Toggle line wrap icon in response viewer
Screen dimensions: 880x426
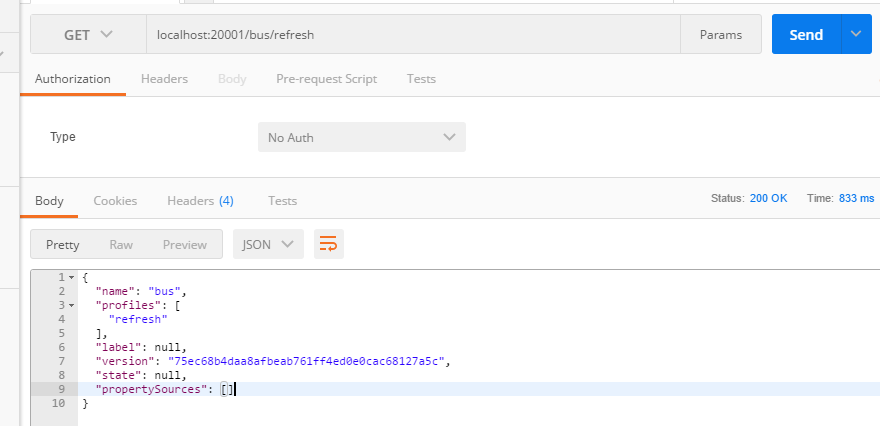[x=329, y=244]
